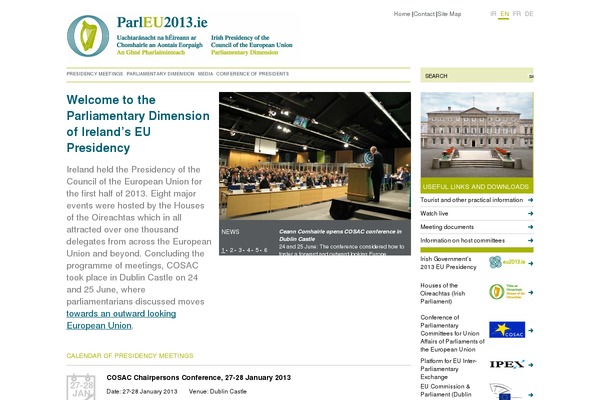The width and height of the screenshot is (600, 400).
Task: Click the Leinster House building photo
Action: pyautogui.click(x=477, y=135)
